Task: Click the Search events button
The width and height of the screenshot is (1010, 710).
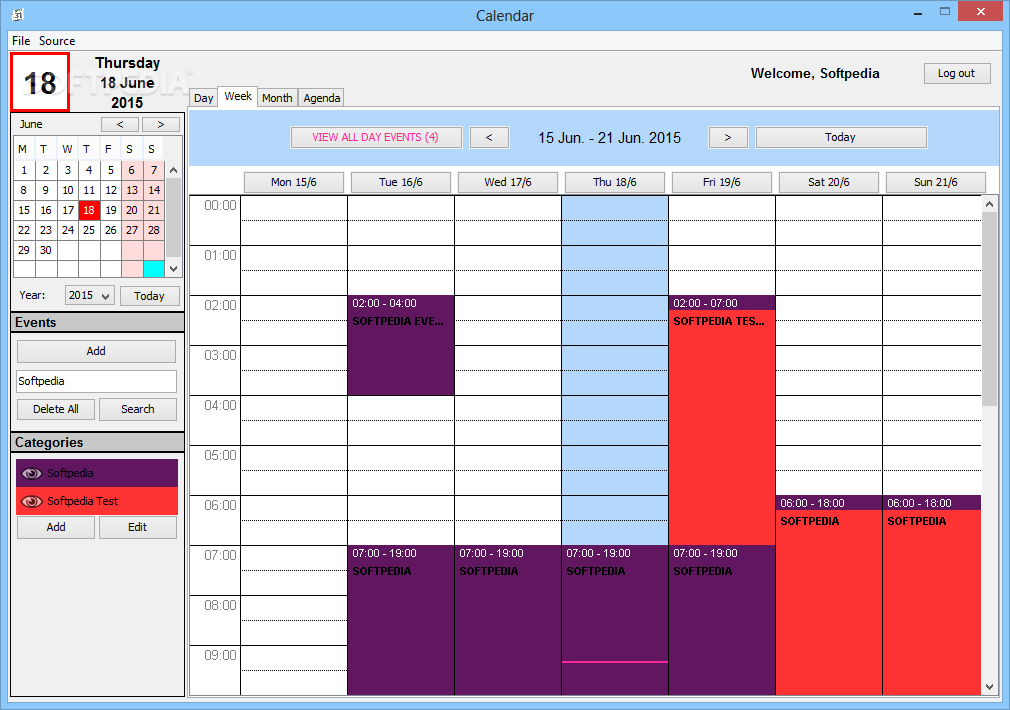Action: tap(138, 409)
